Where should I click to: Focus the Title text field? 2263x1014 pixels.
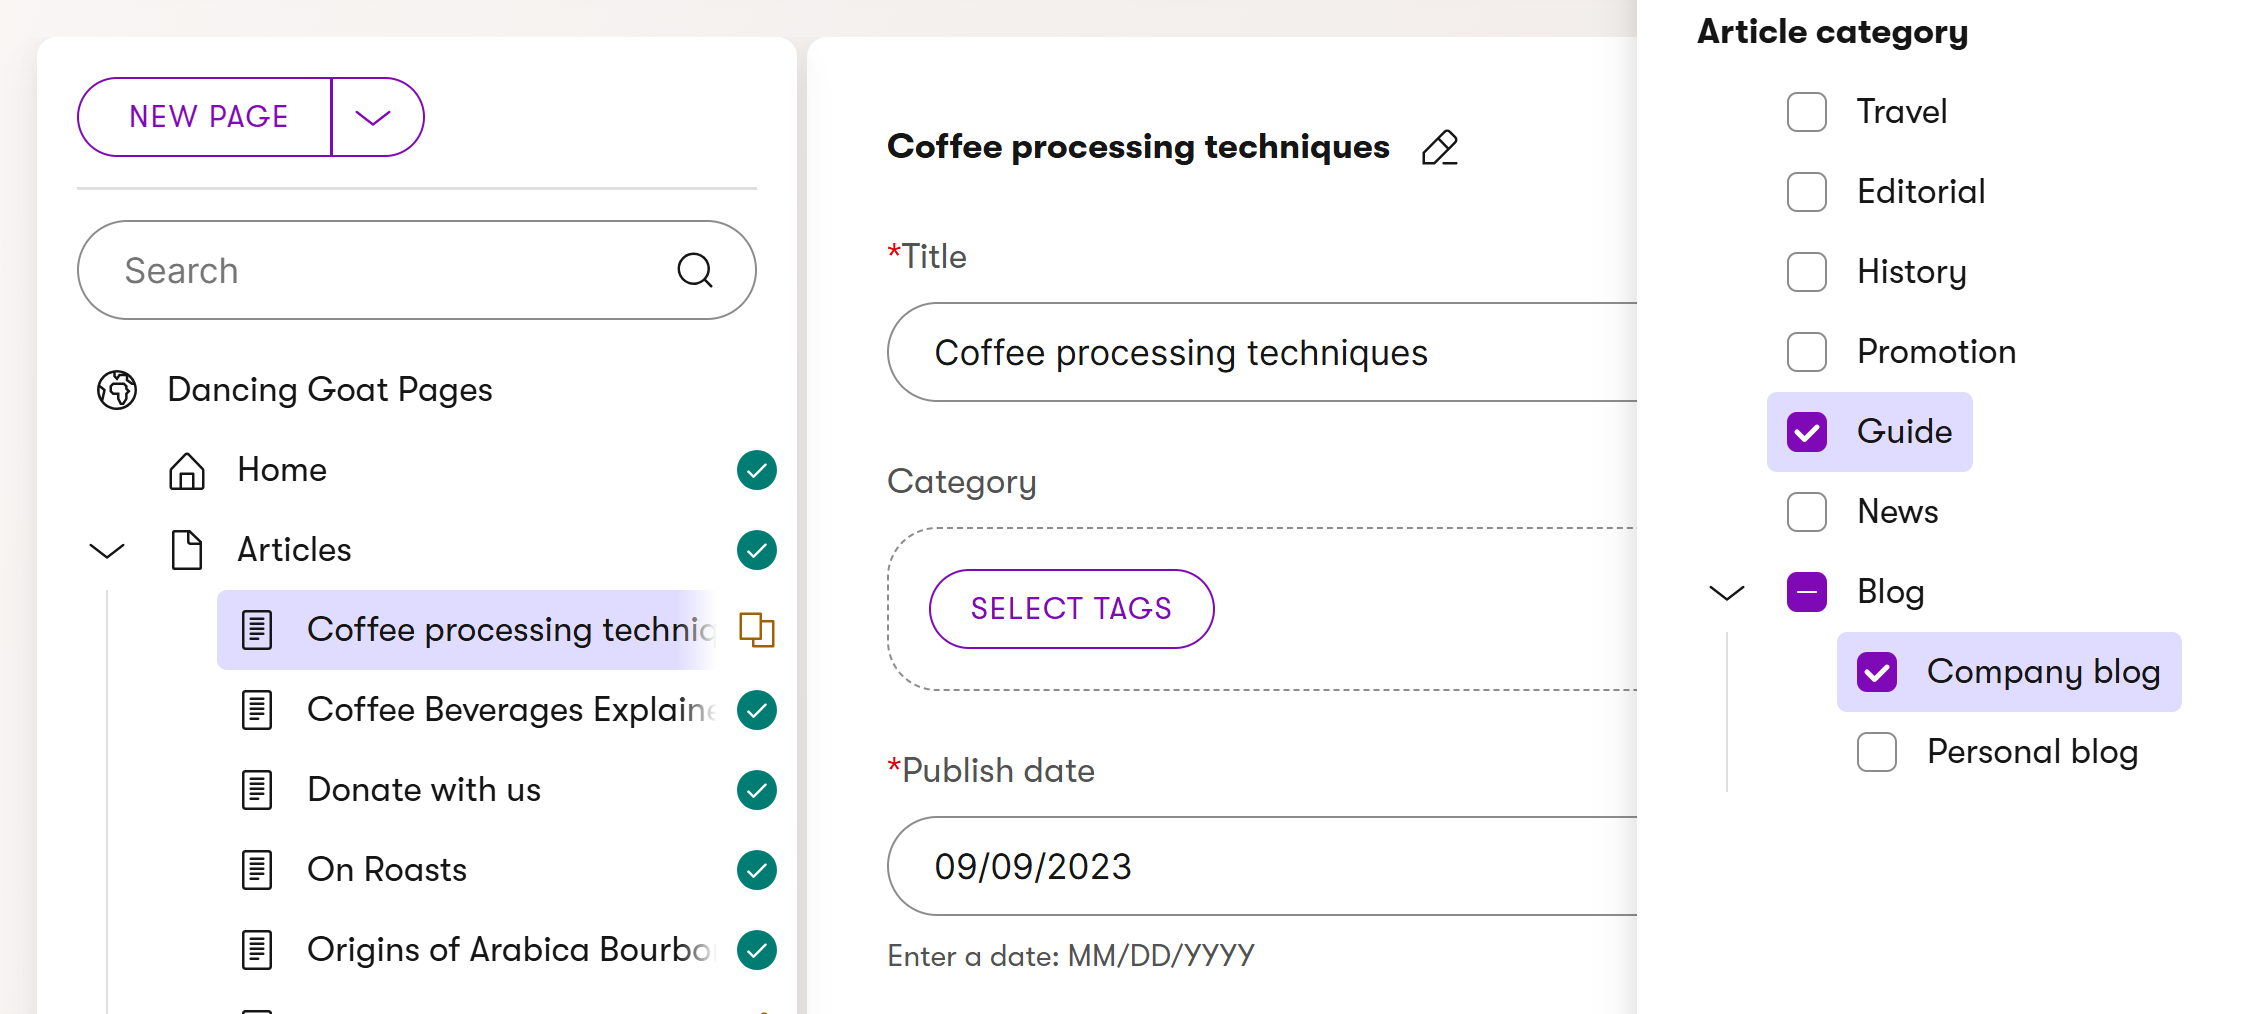pos(1260,352)
